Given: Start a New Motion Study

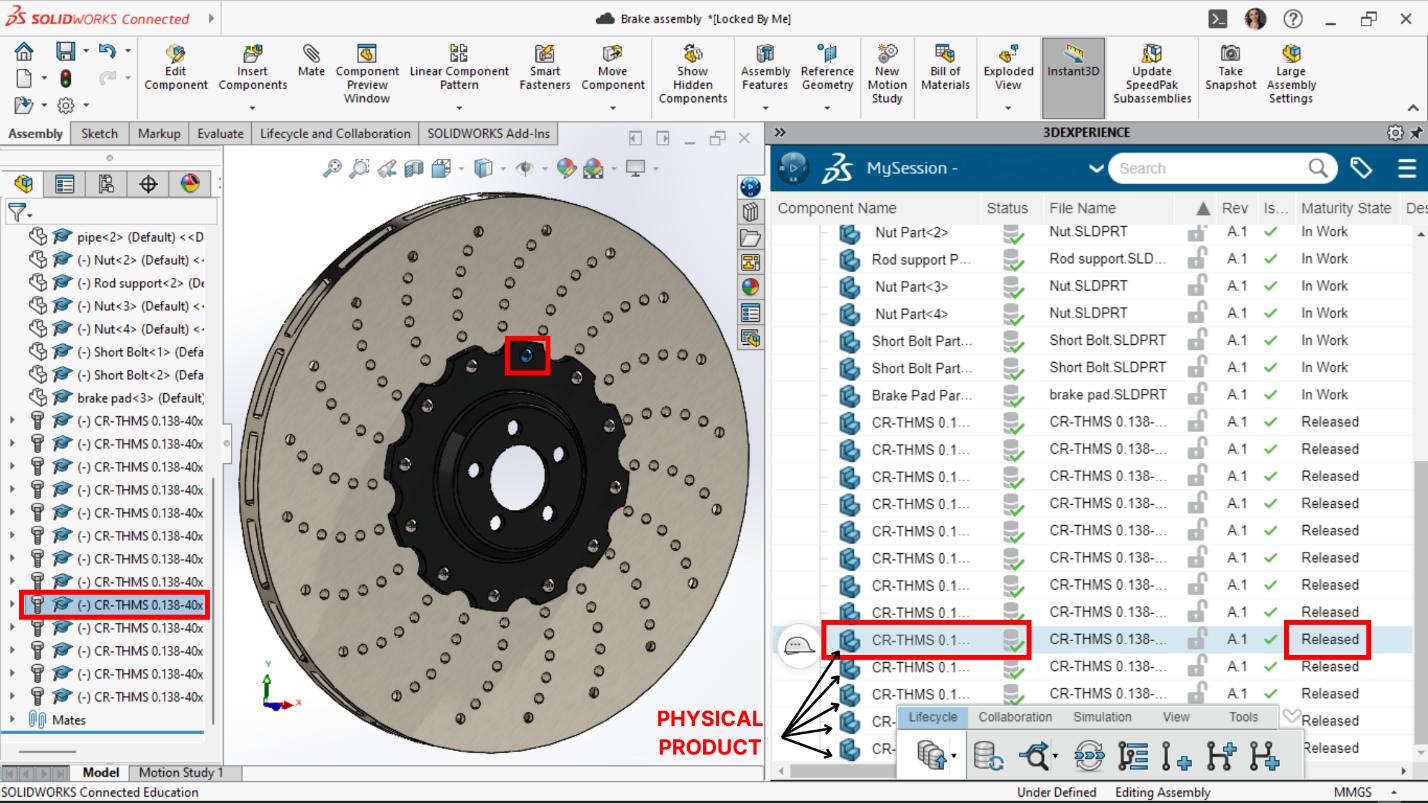Looking at the screenshot, I should (x=887, y=74).
